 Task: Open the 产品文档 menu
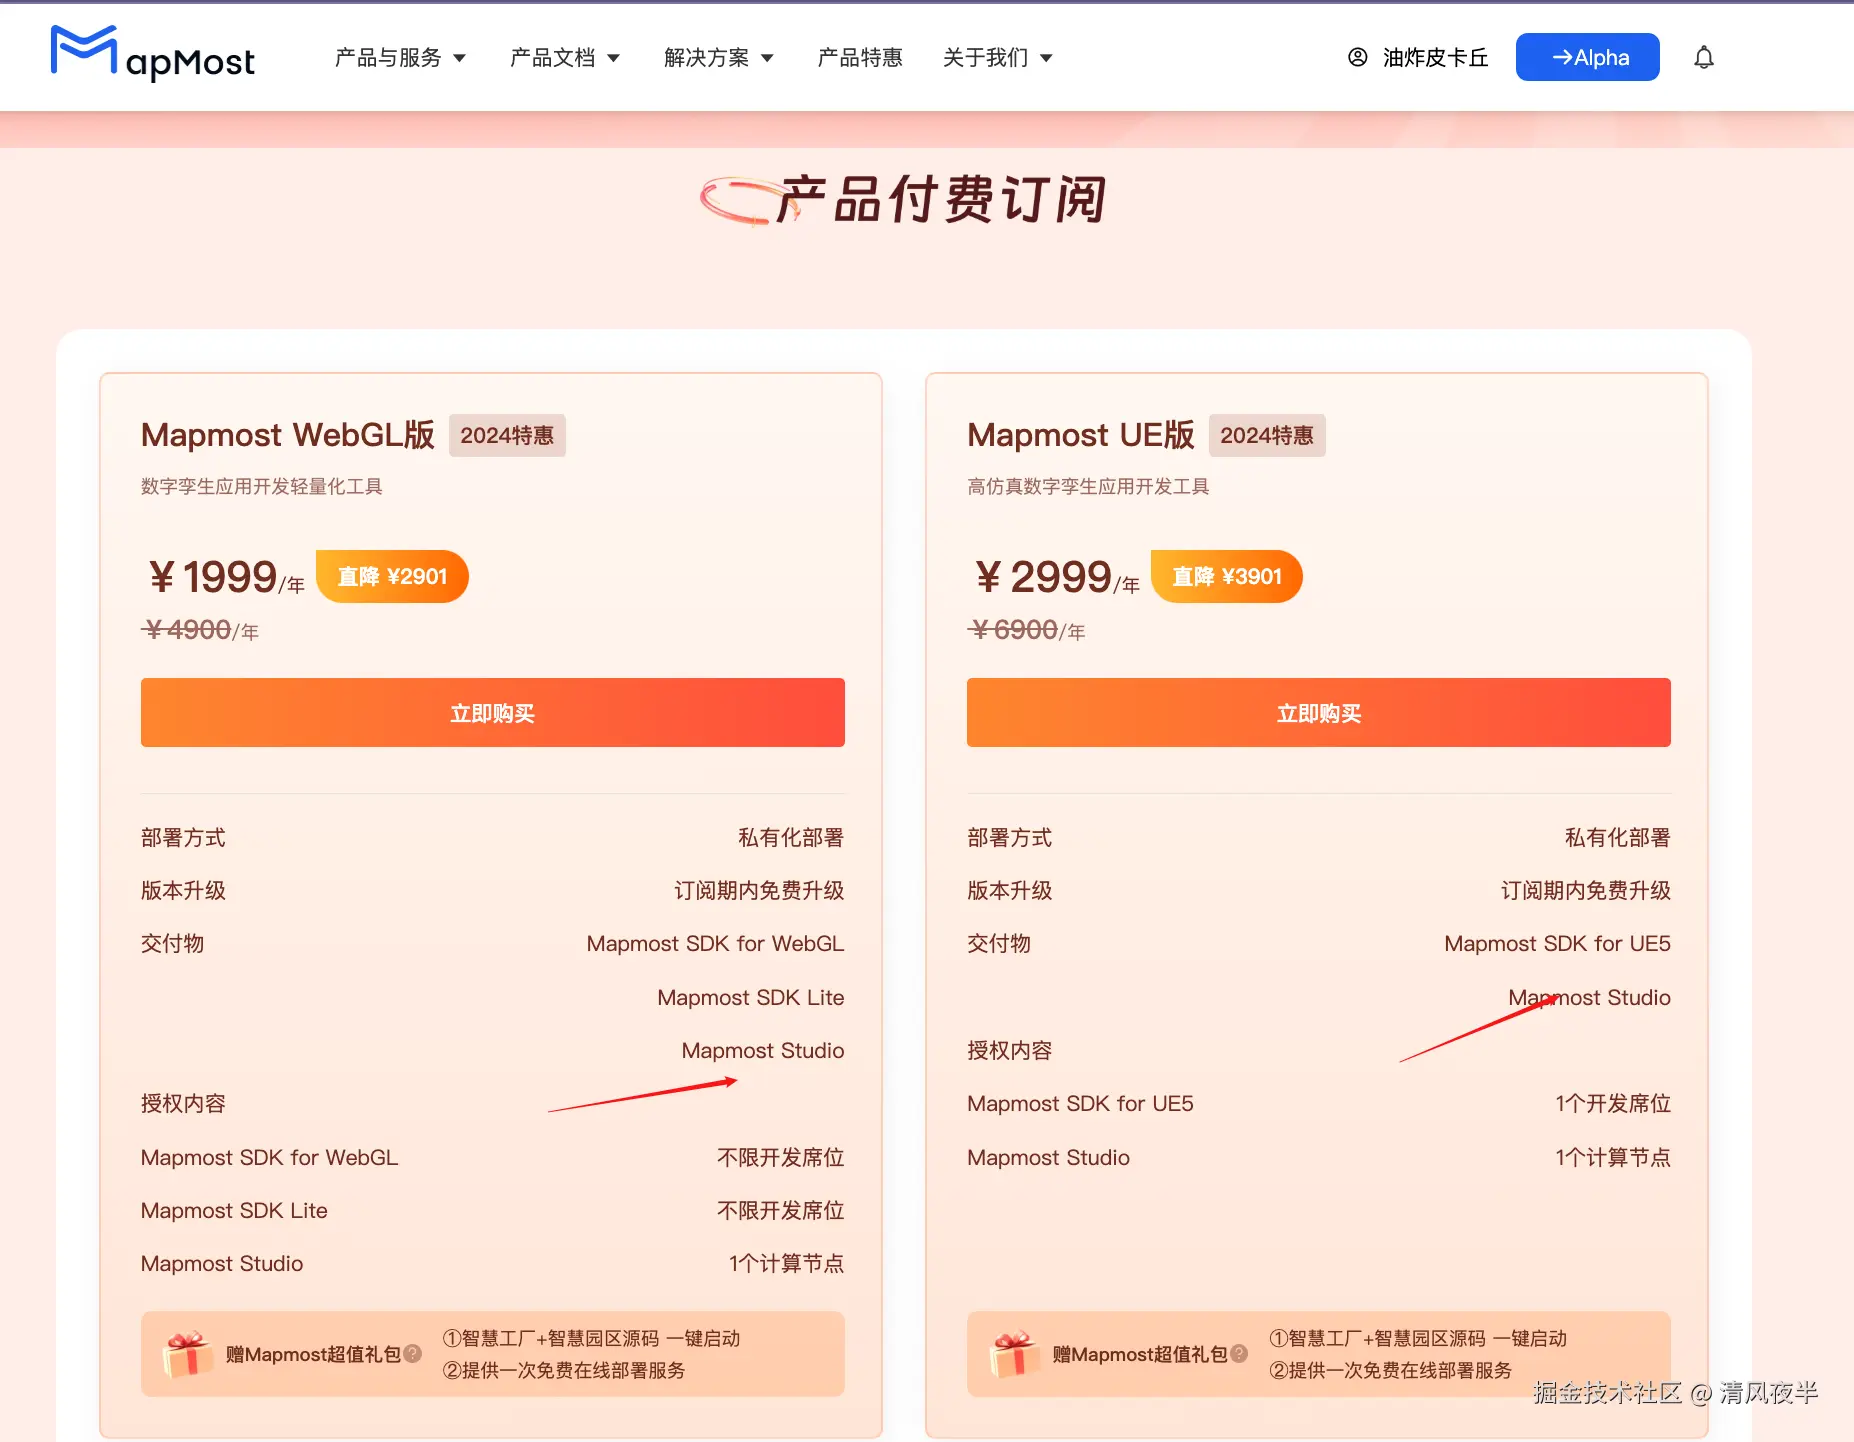point(565,58)
